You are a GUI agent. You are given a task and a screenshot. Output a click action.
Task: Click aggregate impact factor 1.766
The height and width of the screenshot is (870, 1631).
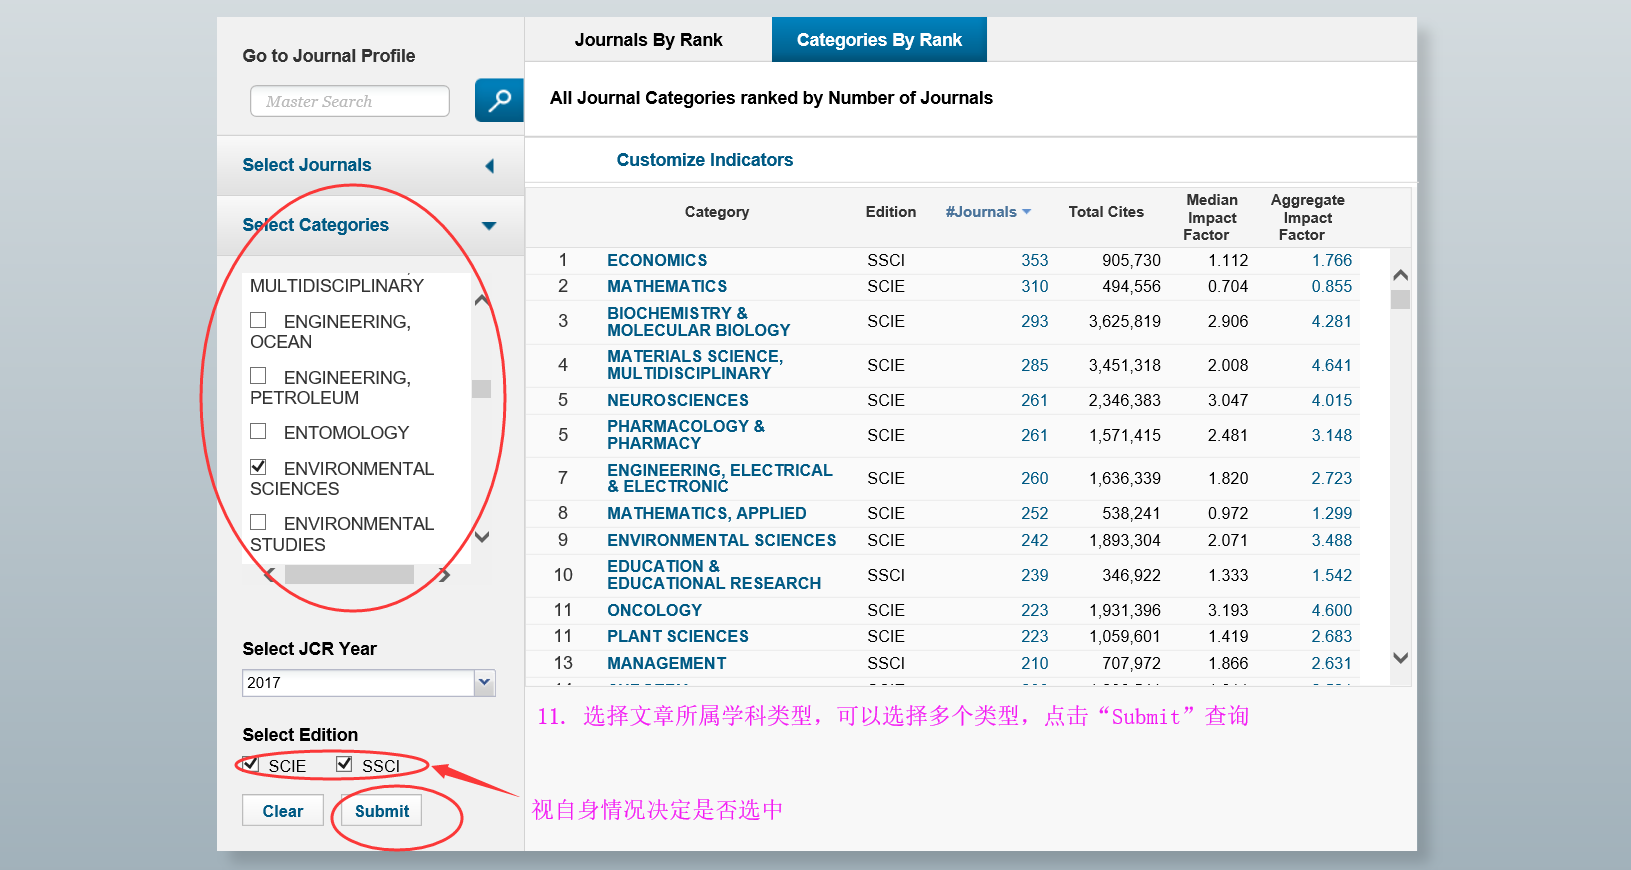[1332, 260]
